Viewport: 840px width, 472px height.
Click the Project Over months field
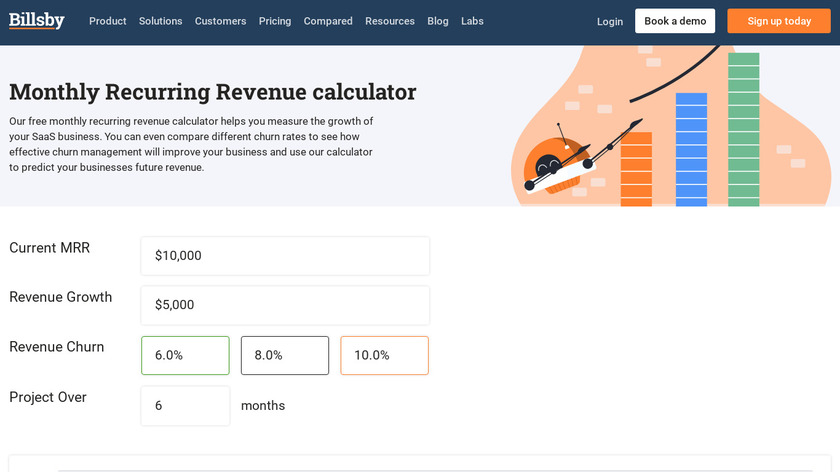pyautogui.click(x=185, y=406)
